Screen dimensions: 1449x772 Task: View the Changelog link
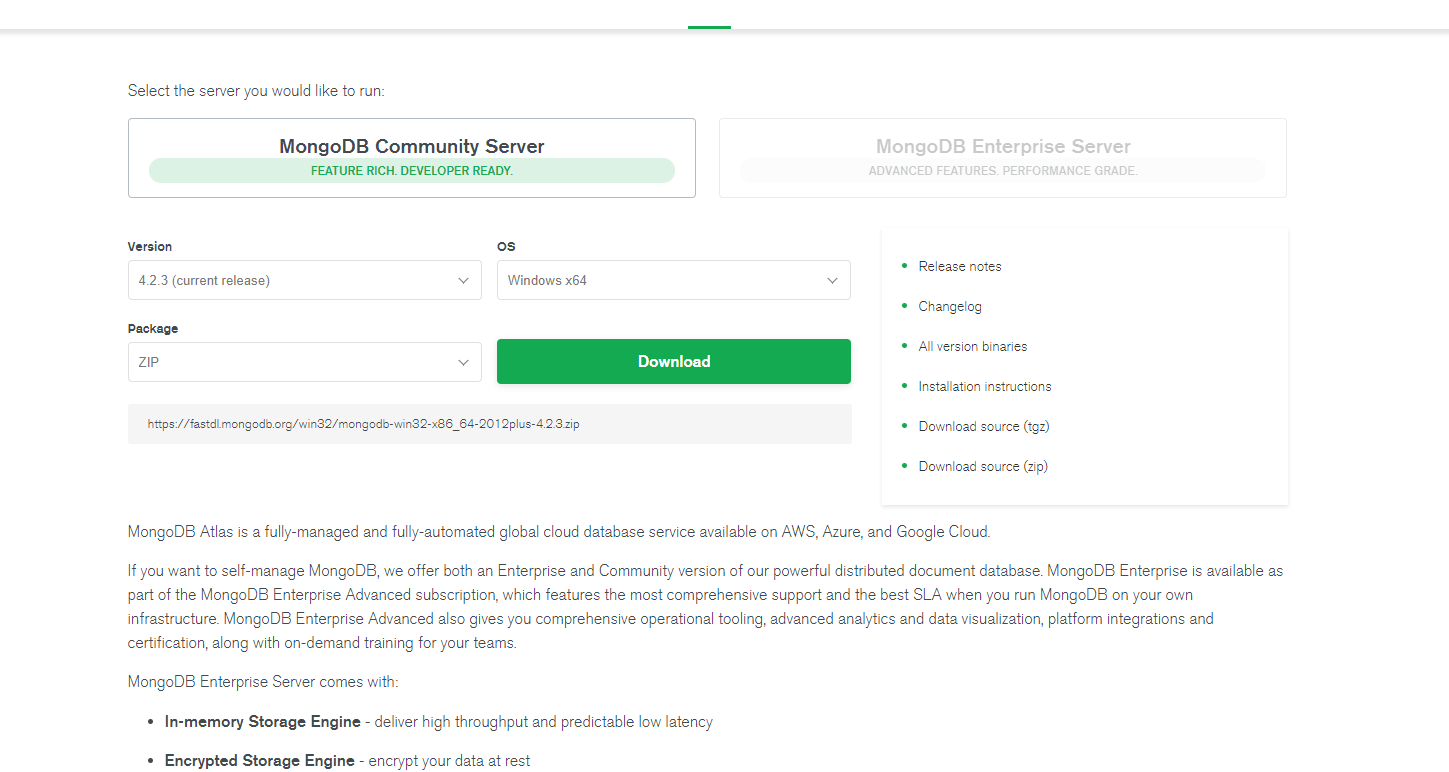click(x=950, y=307)
